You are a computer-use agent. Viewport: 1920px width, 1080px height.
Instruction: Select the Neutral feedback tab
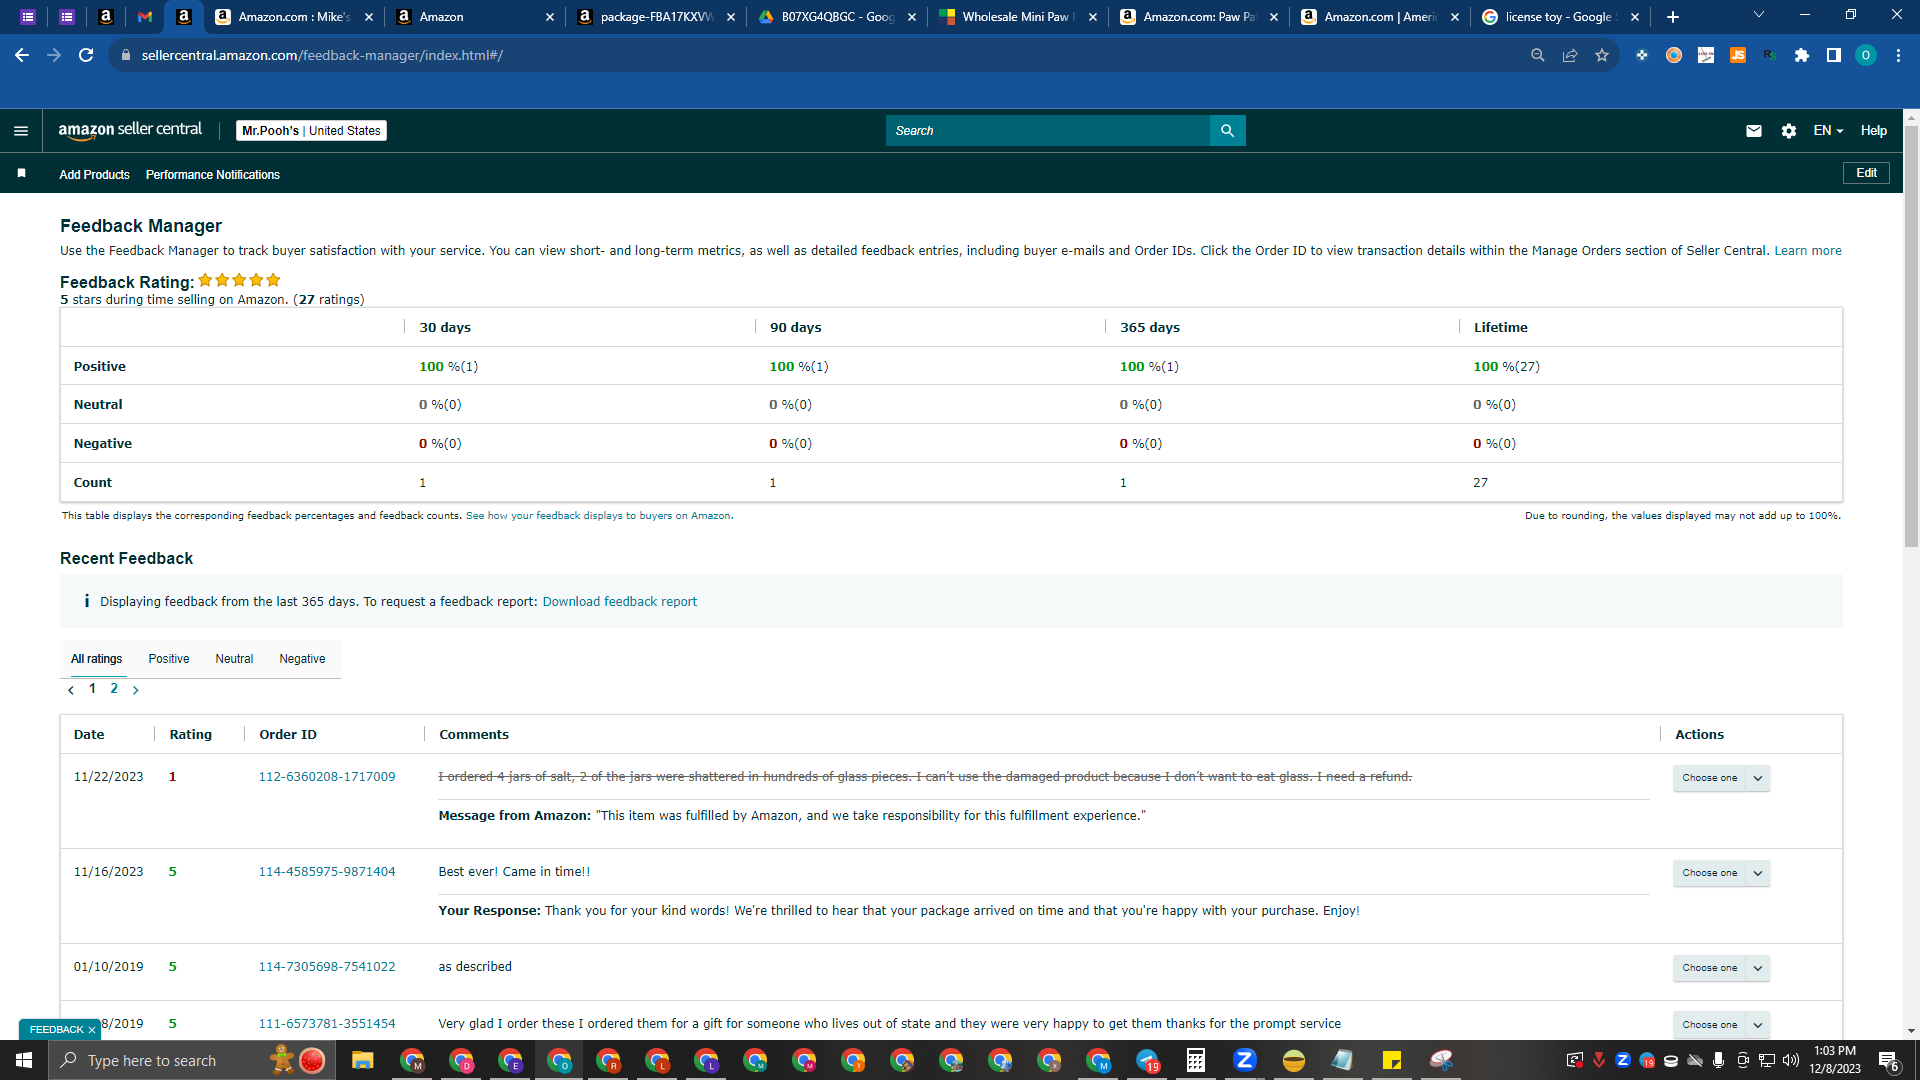click(x=234, y=659)
